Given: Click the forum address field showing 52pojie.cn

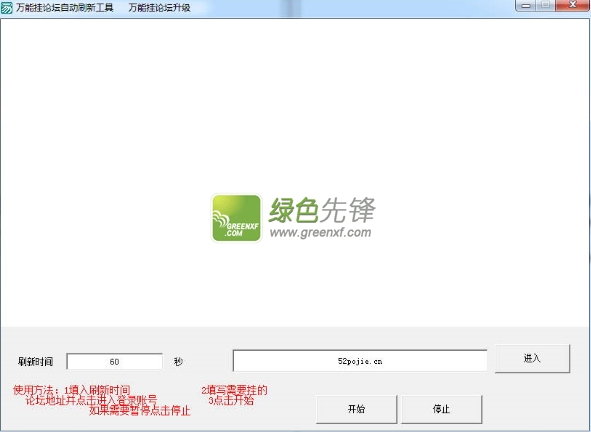Looking at the screenshot, I should 360,361.
